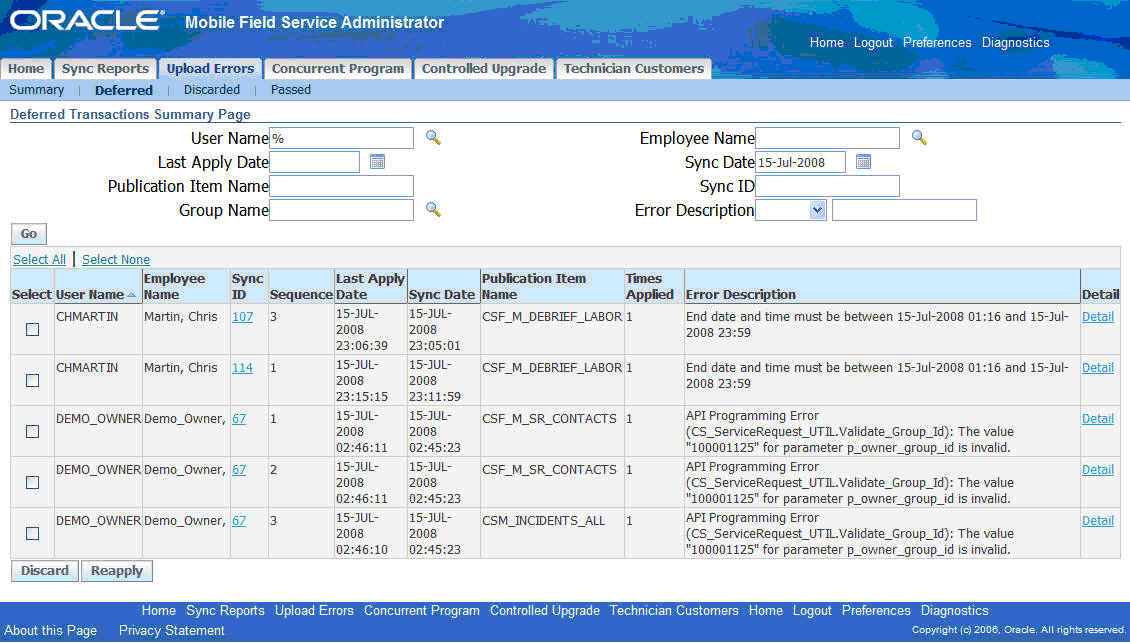The height and width of the screenshot is (643, 1130).
Task: Open Sync ID 107 link
Action: 242,316
